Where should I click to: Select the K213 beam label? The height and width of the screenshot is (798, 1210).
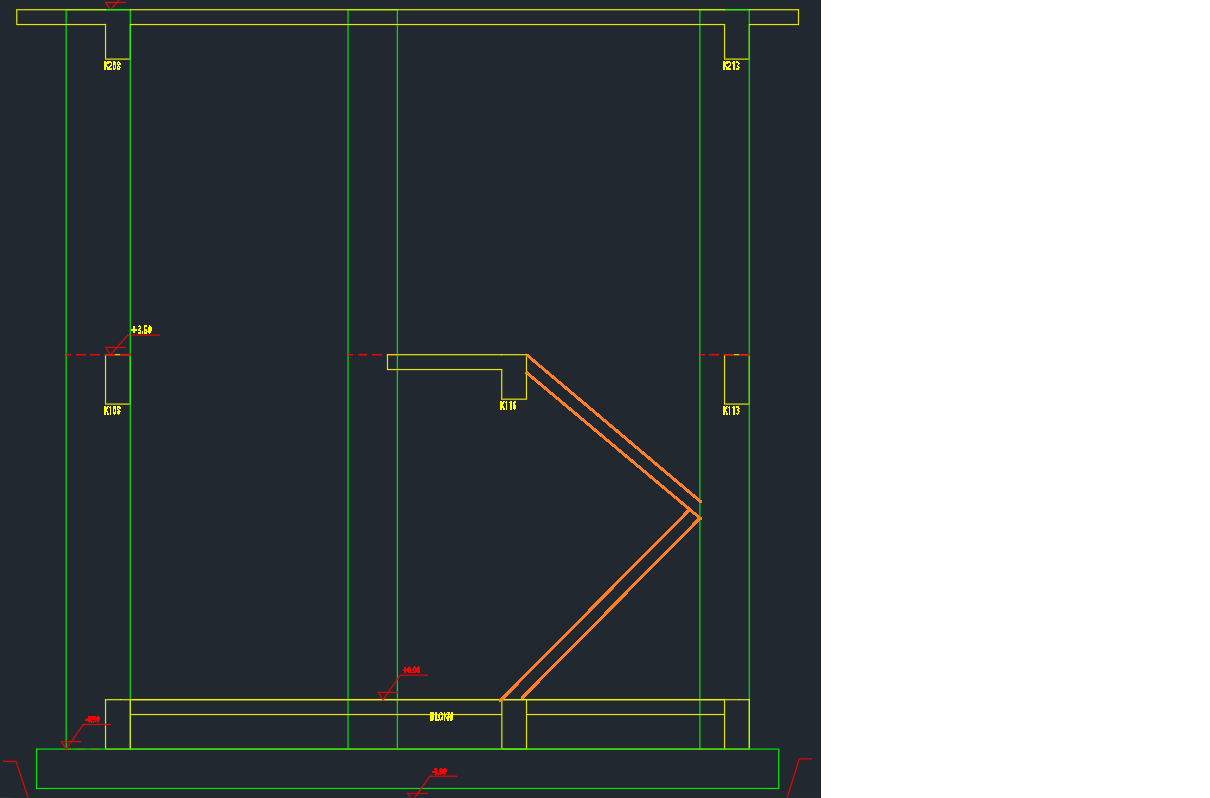coord(731,66)
